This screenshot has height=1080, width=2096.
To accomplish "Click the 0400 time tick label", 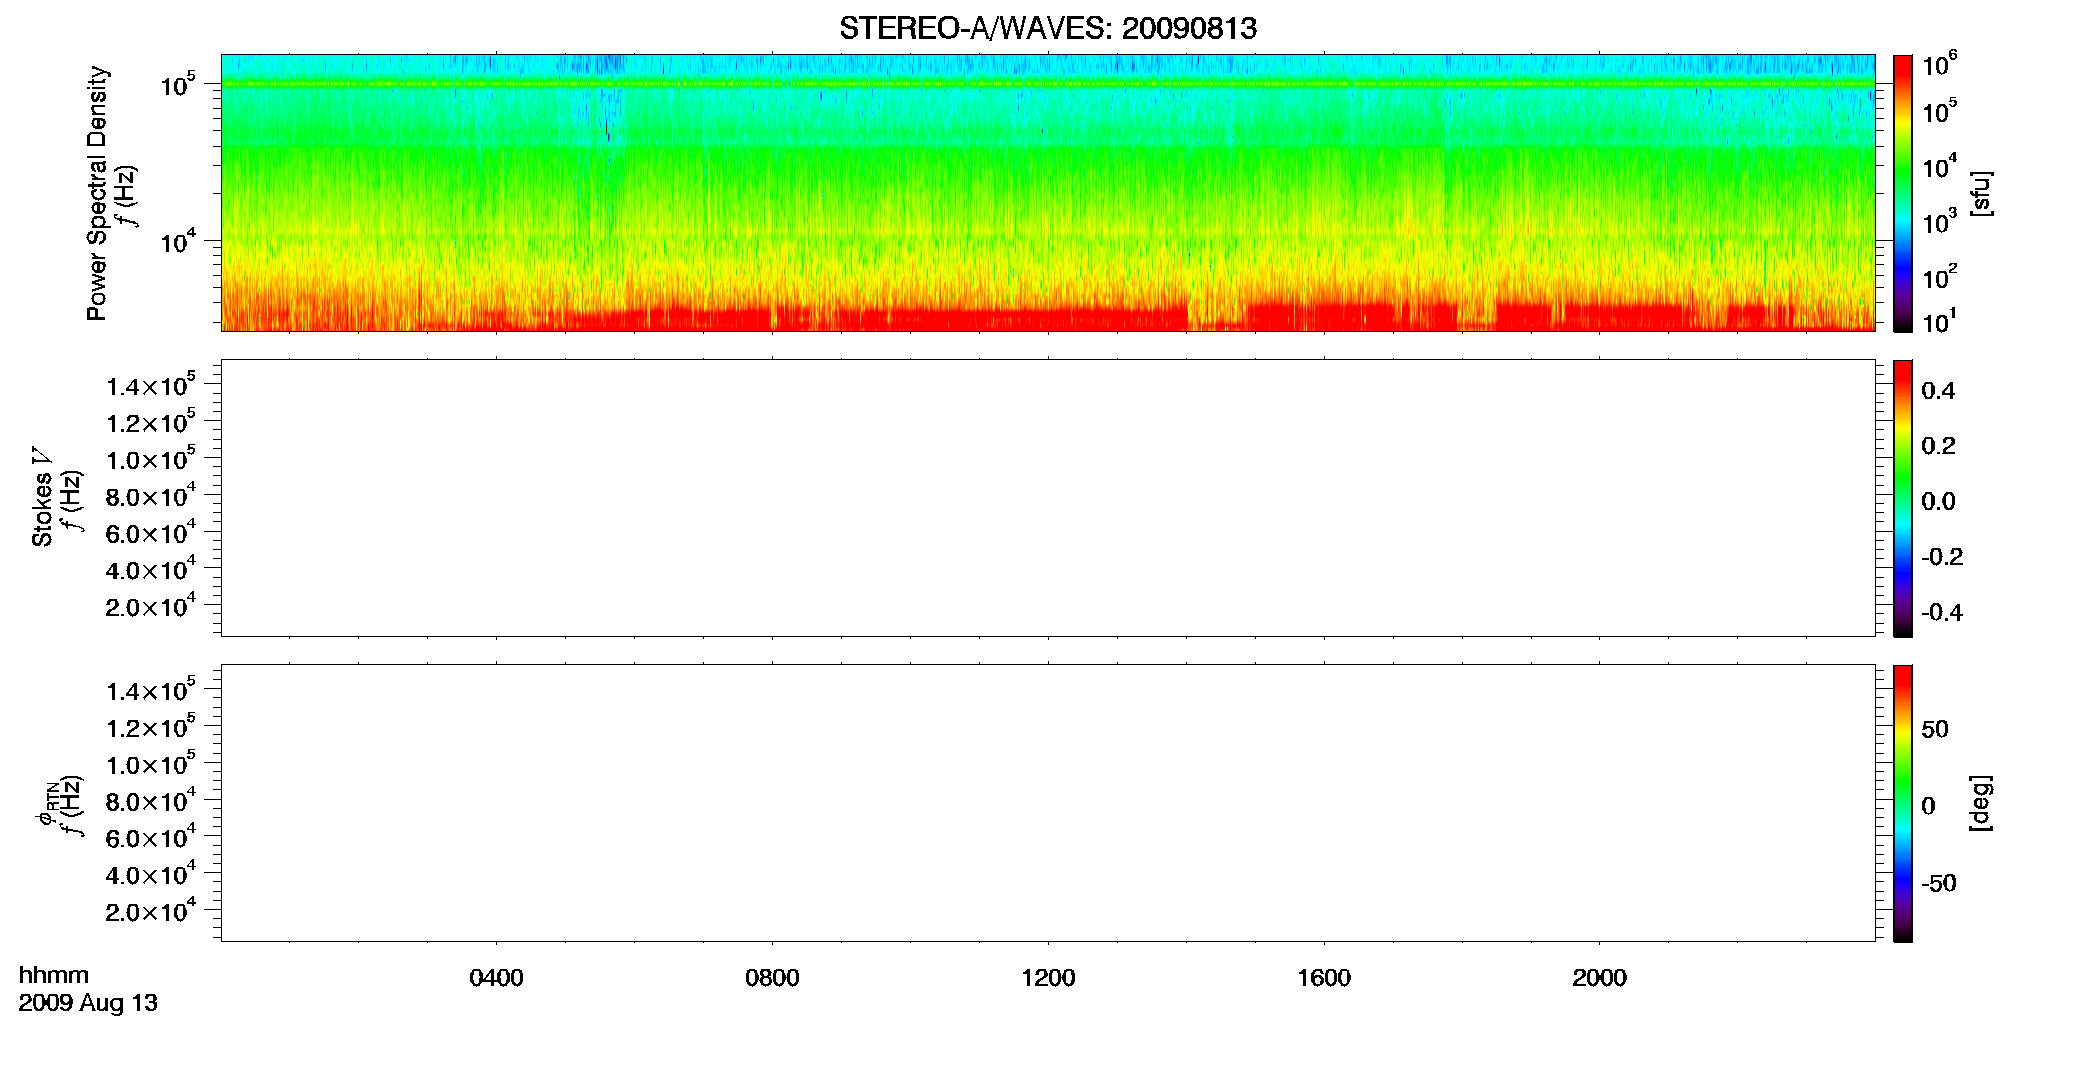I will (496, 978).
